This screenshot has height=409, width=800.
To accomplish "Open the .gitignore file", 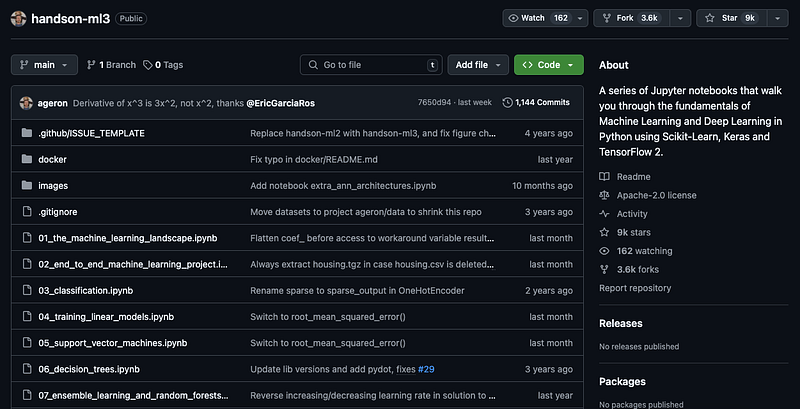I will 58,212.
